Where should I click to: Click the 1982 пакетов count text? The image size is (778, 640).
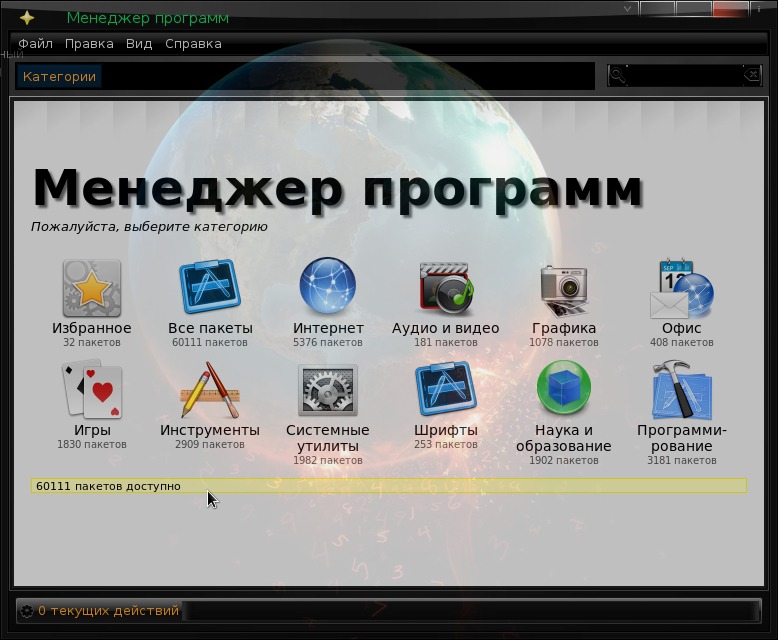click(x=327, y=460)
